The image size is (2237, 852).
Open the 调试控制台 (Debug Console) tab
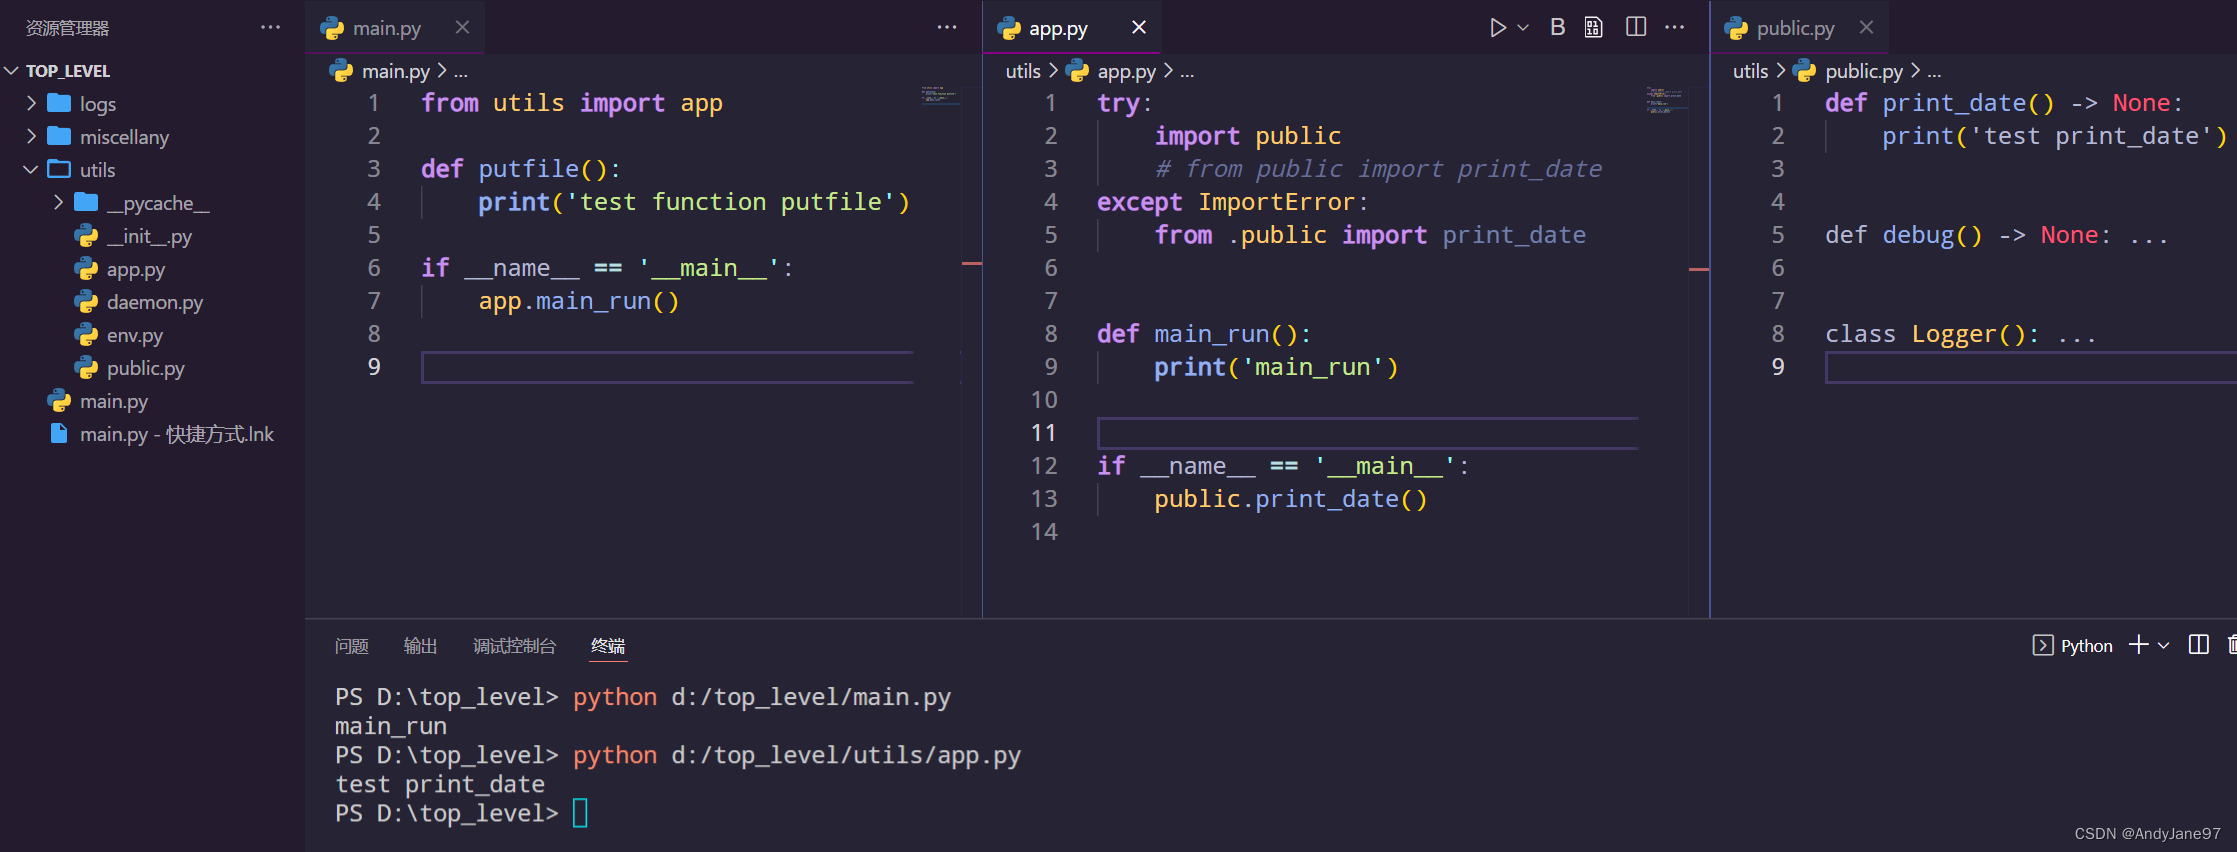[x=514, y=646]
